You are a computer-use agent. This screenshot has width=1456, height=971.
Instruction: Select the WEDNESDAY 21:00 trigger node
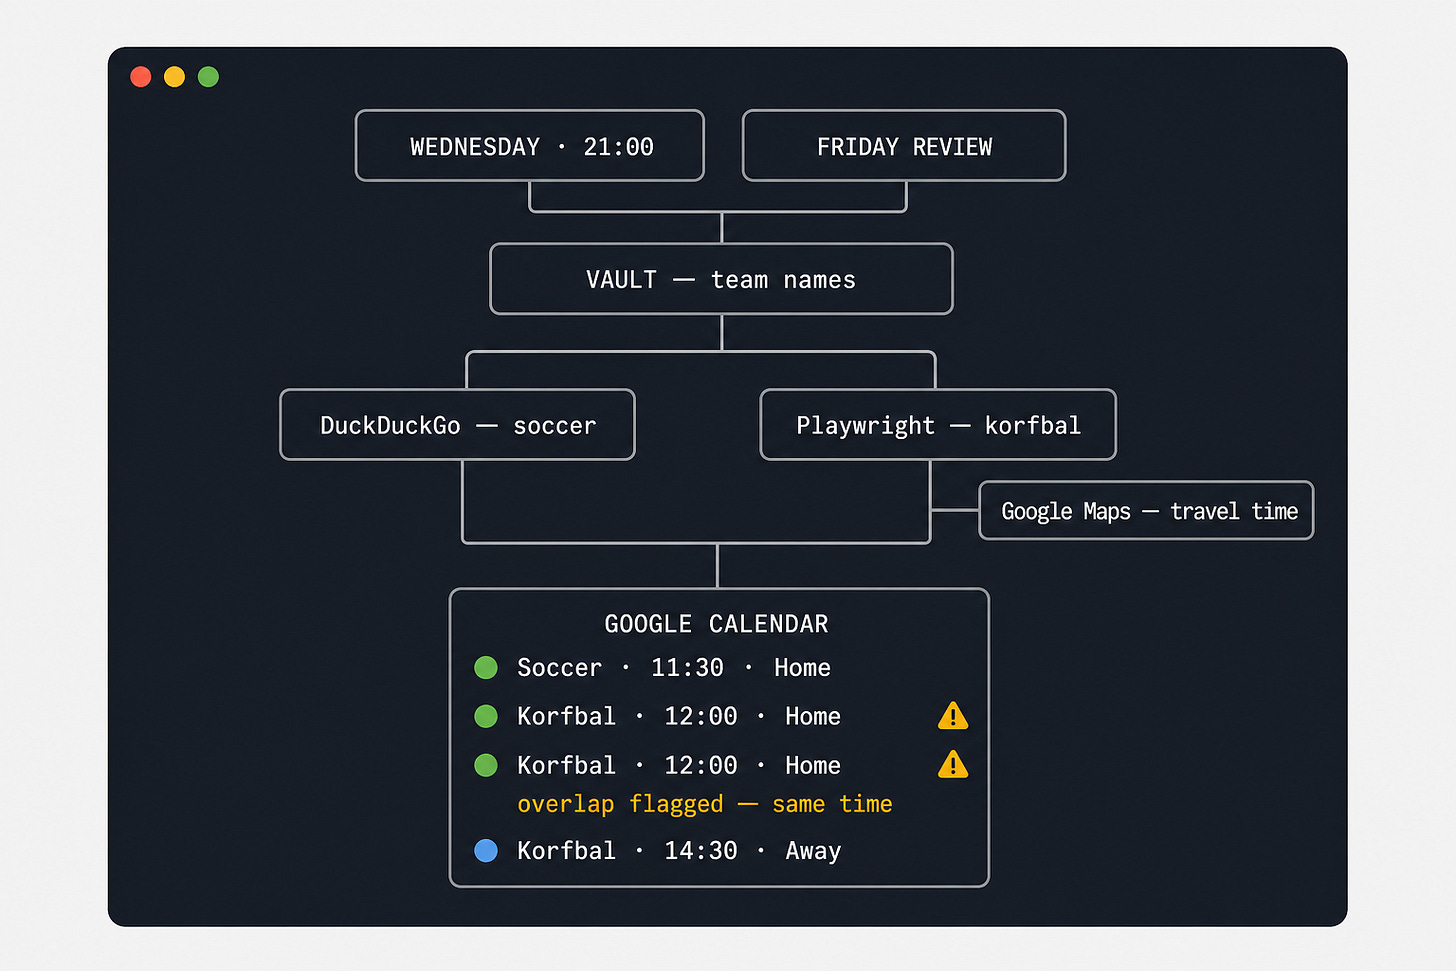coord(530,146)
